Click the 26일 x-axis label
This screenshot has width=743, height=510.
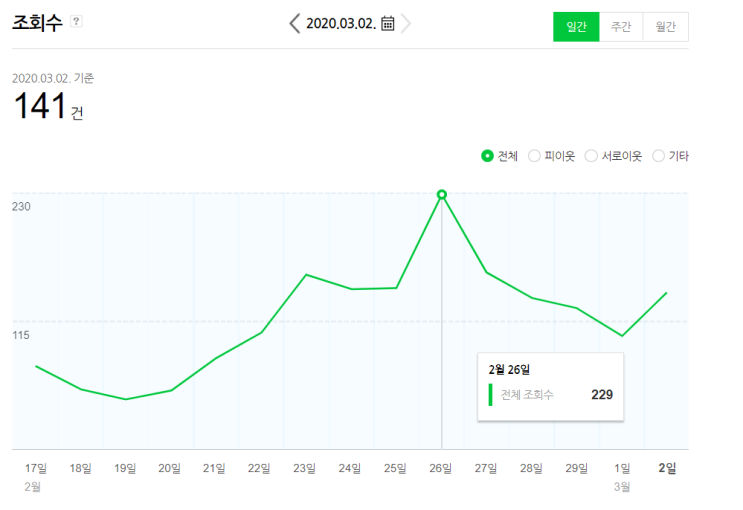(x=441, y=468)
